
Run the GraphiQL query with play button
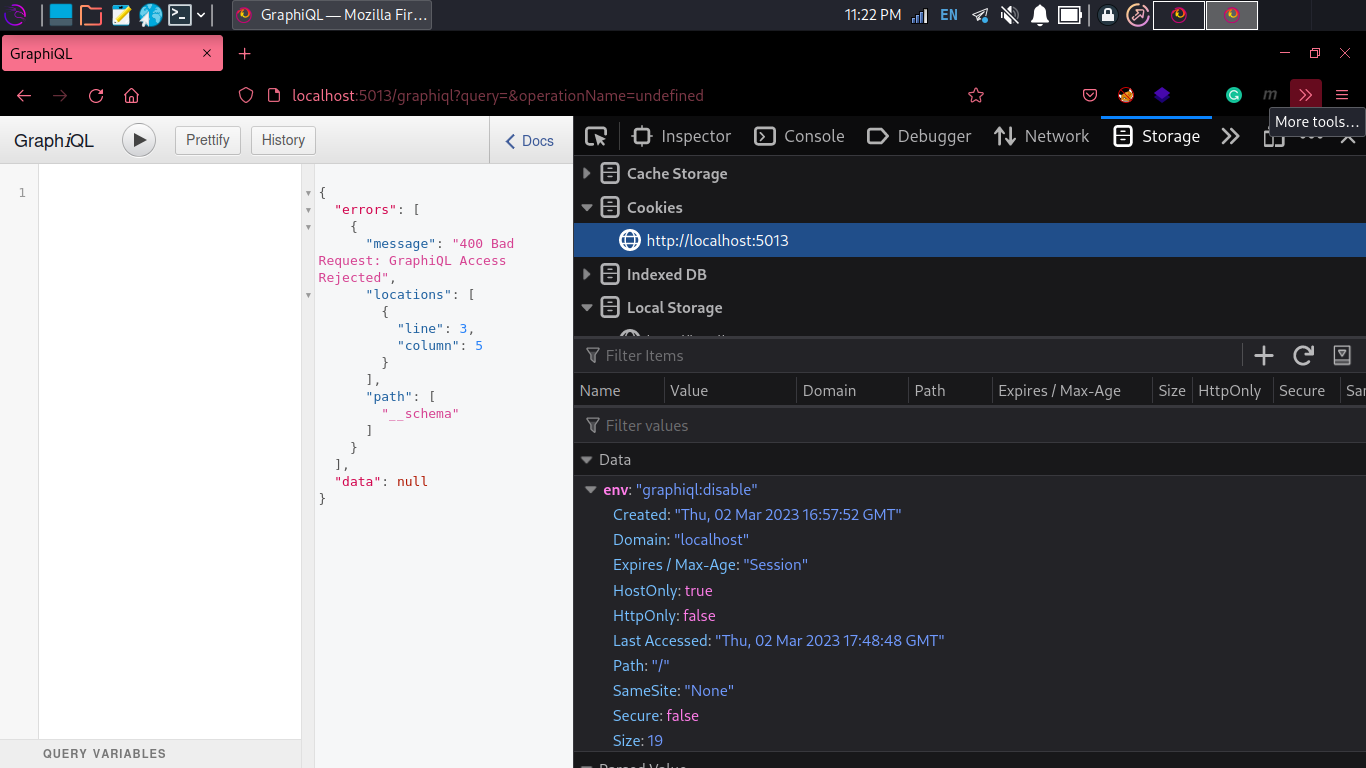[x=139, y=140]
